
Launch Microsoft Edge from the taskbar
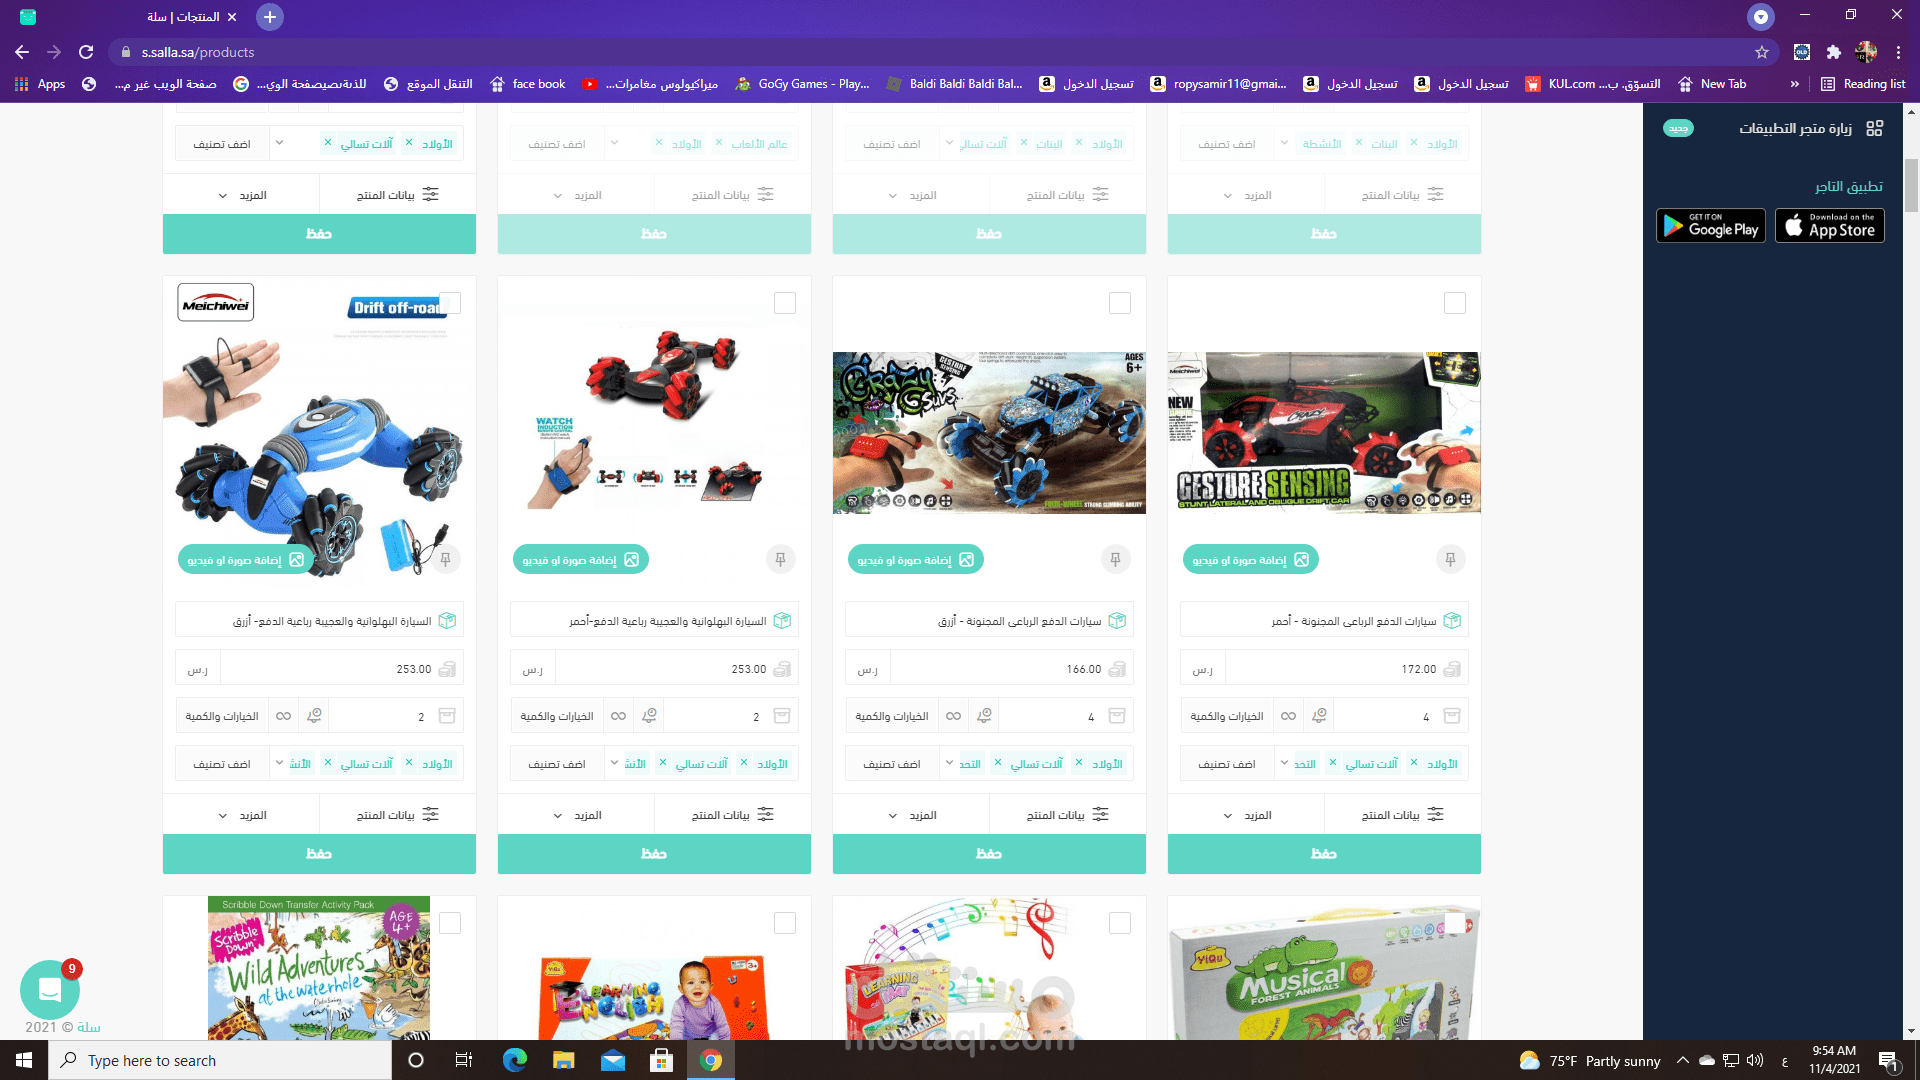pos(515,1060)
